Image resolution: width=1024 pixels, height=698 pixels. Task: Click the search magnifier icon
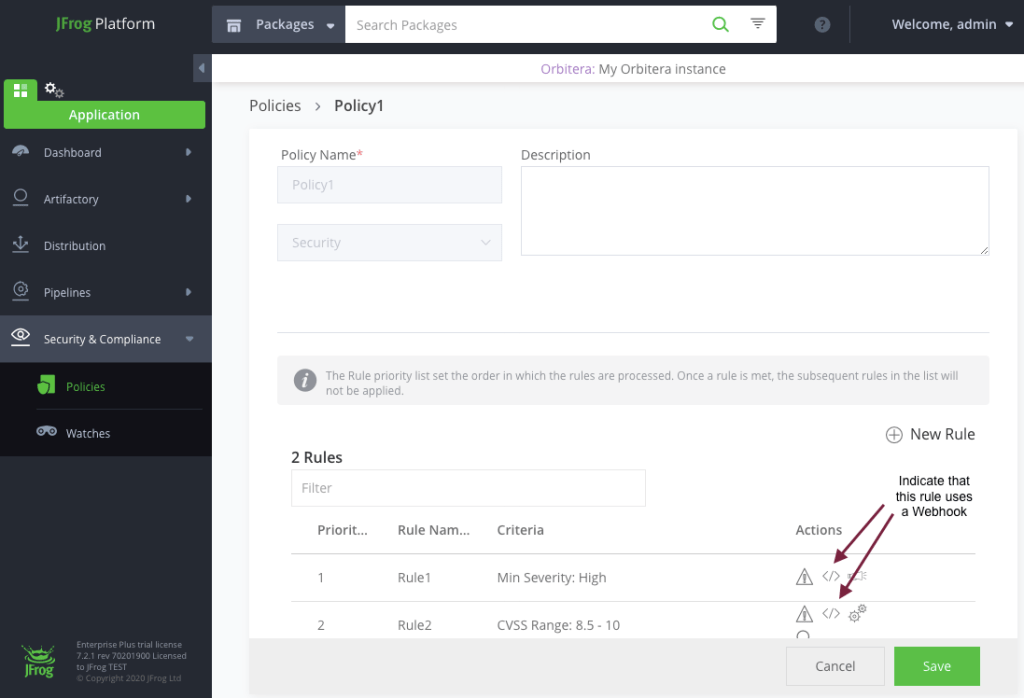click(x=720, y=24)
